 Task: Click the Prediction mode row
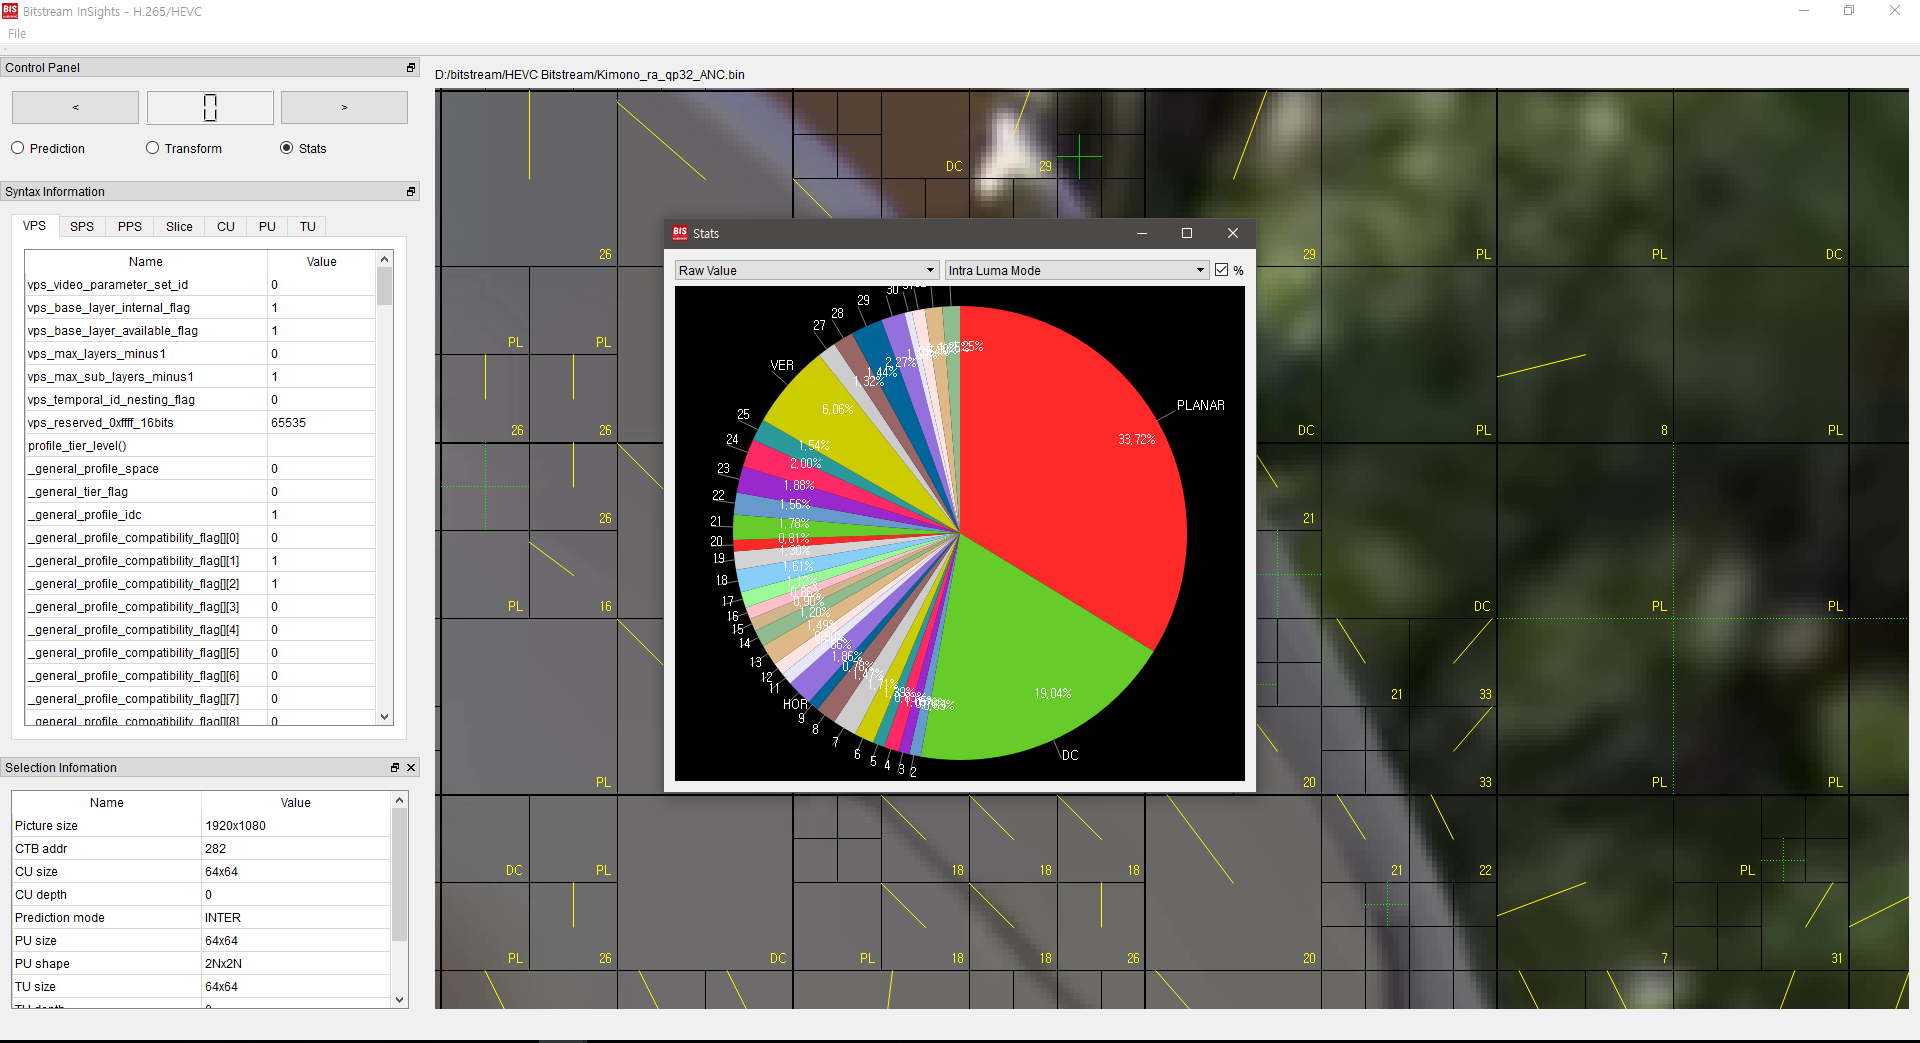coord(201,918)
